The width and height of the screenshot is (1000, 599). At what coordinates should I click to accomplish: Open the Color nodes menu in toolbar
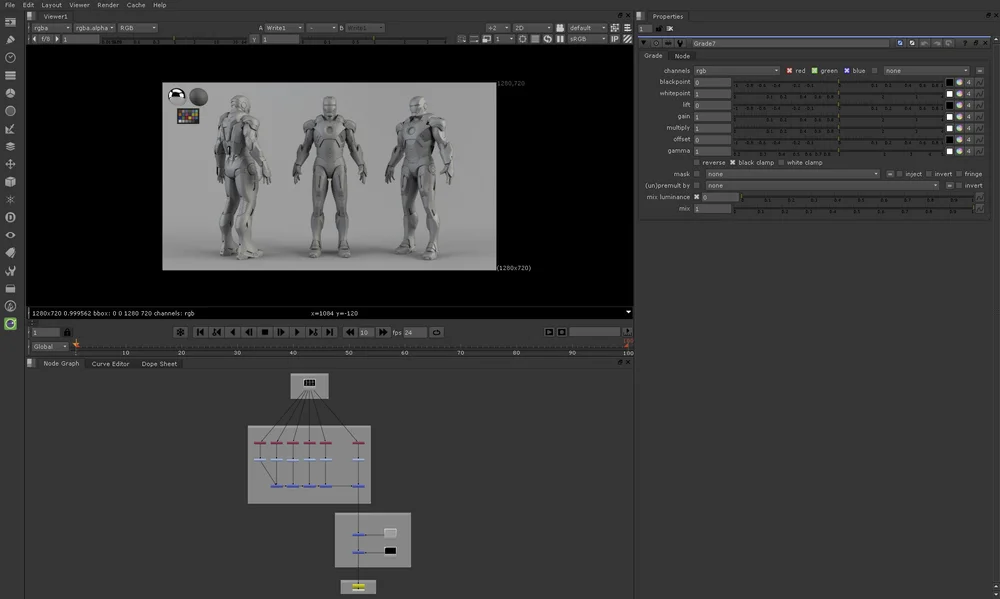click(x=10, y=93)
